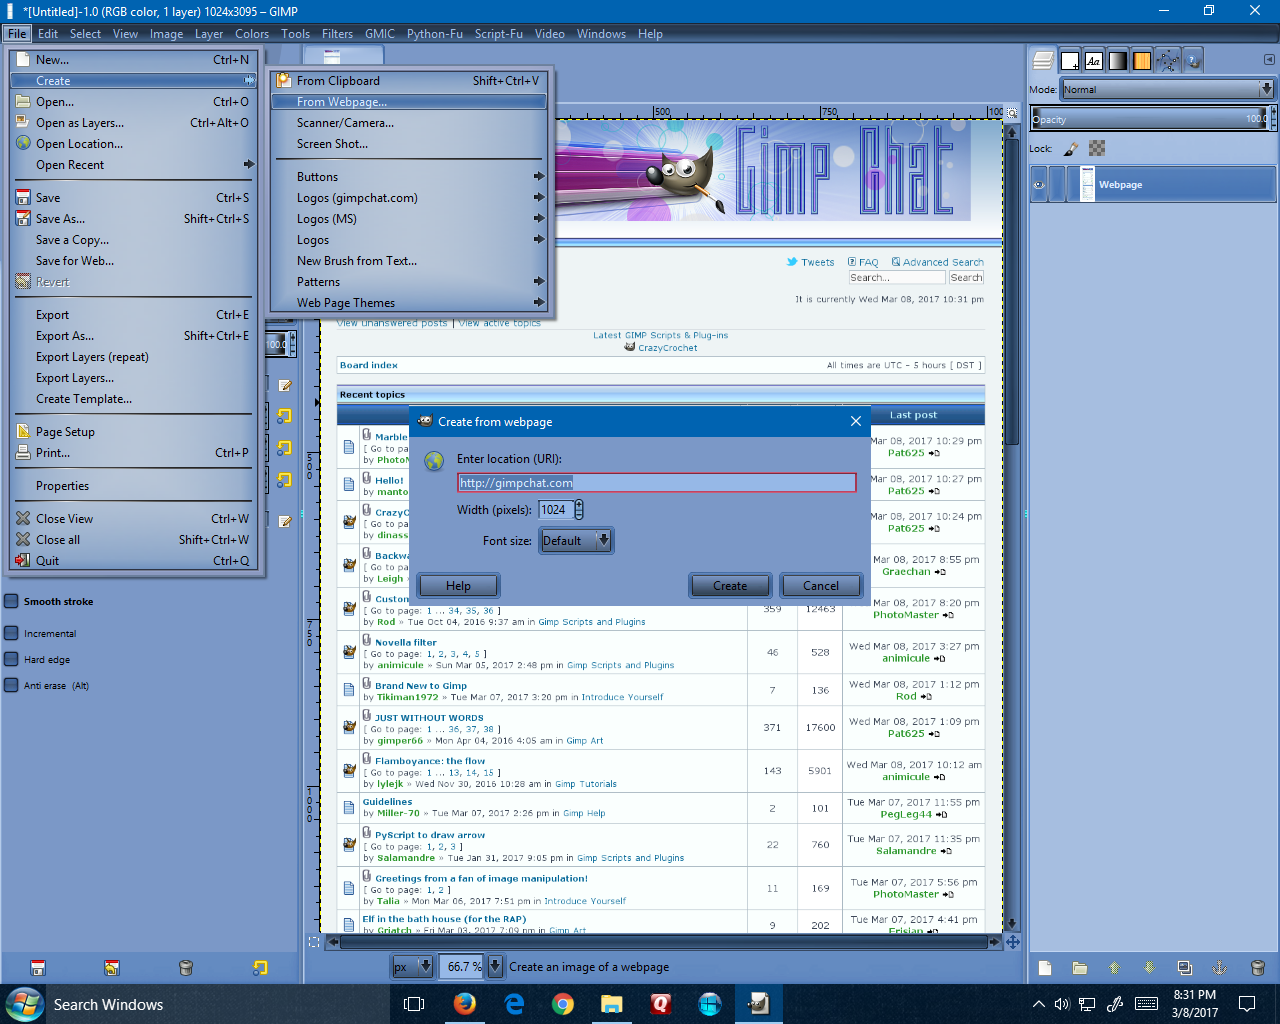Click the horizontal canvas scrollbar
The image size is (1280, 1024).
pyautogui.click(x=664, y=942)
